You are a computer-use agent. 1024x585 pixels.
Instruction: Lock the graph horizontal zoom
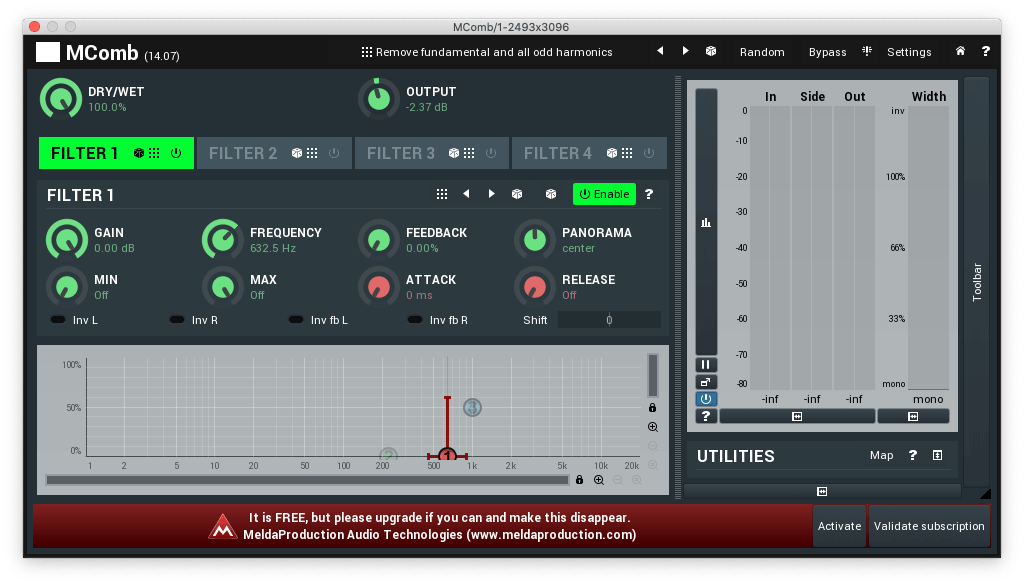click(579, 480)
